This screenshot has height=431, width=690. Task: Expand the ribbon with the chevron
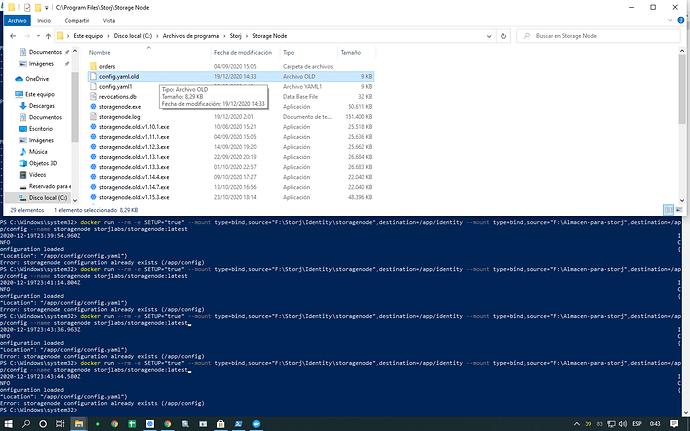[x=672, y=19]
